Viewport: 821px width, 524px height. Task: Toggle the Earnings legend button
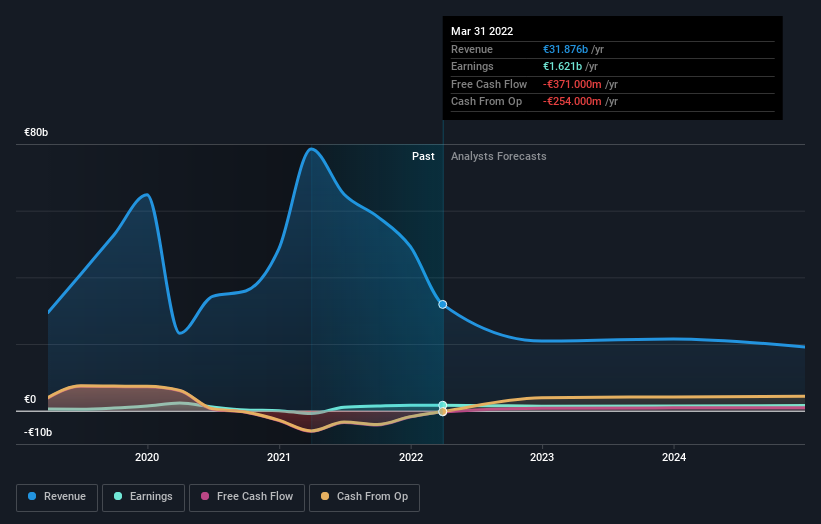(143, 497)
